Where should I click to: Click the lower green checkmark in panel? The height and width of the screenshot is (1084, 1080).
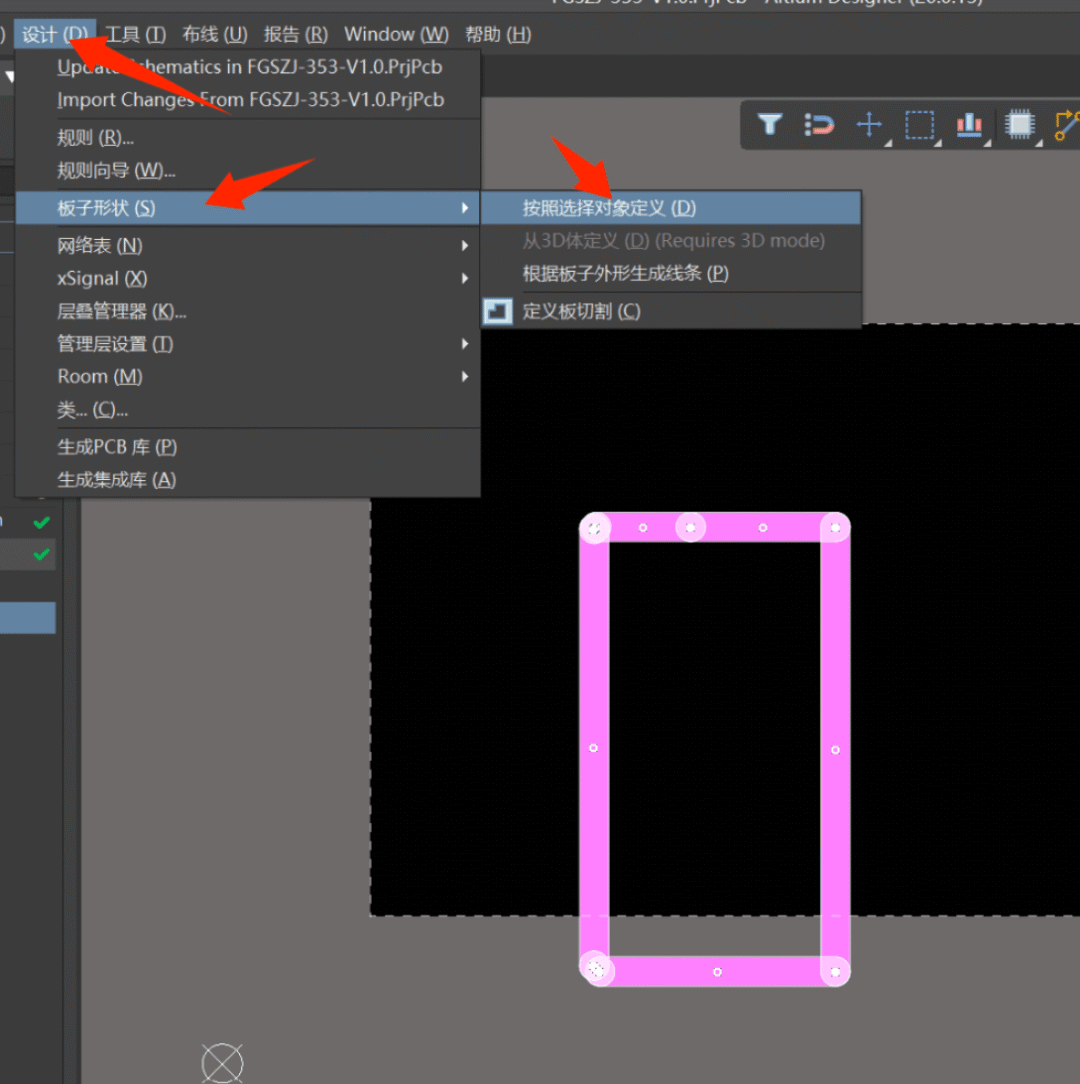point(41,554)
